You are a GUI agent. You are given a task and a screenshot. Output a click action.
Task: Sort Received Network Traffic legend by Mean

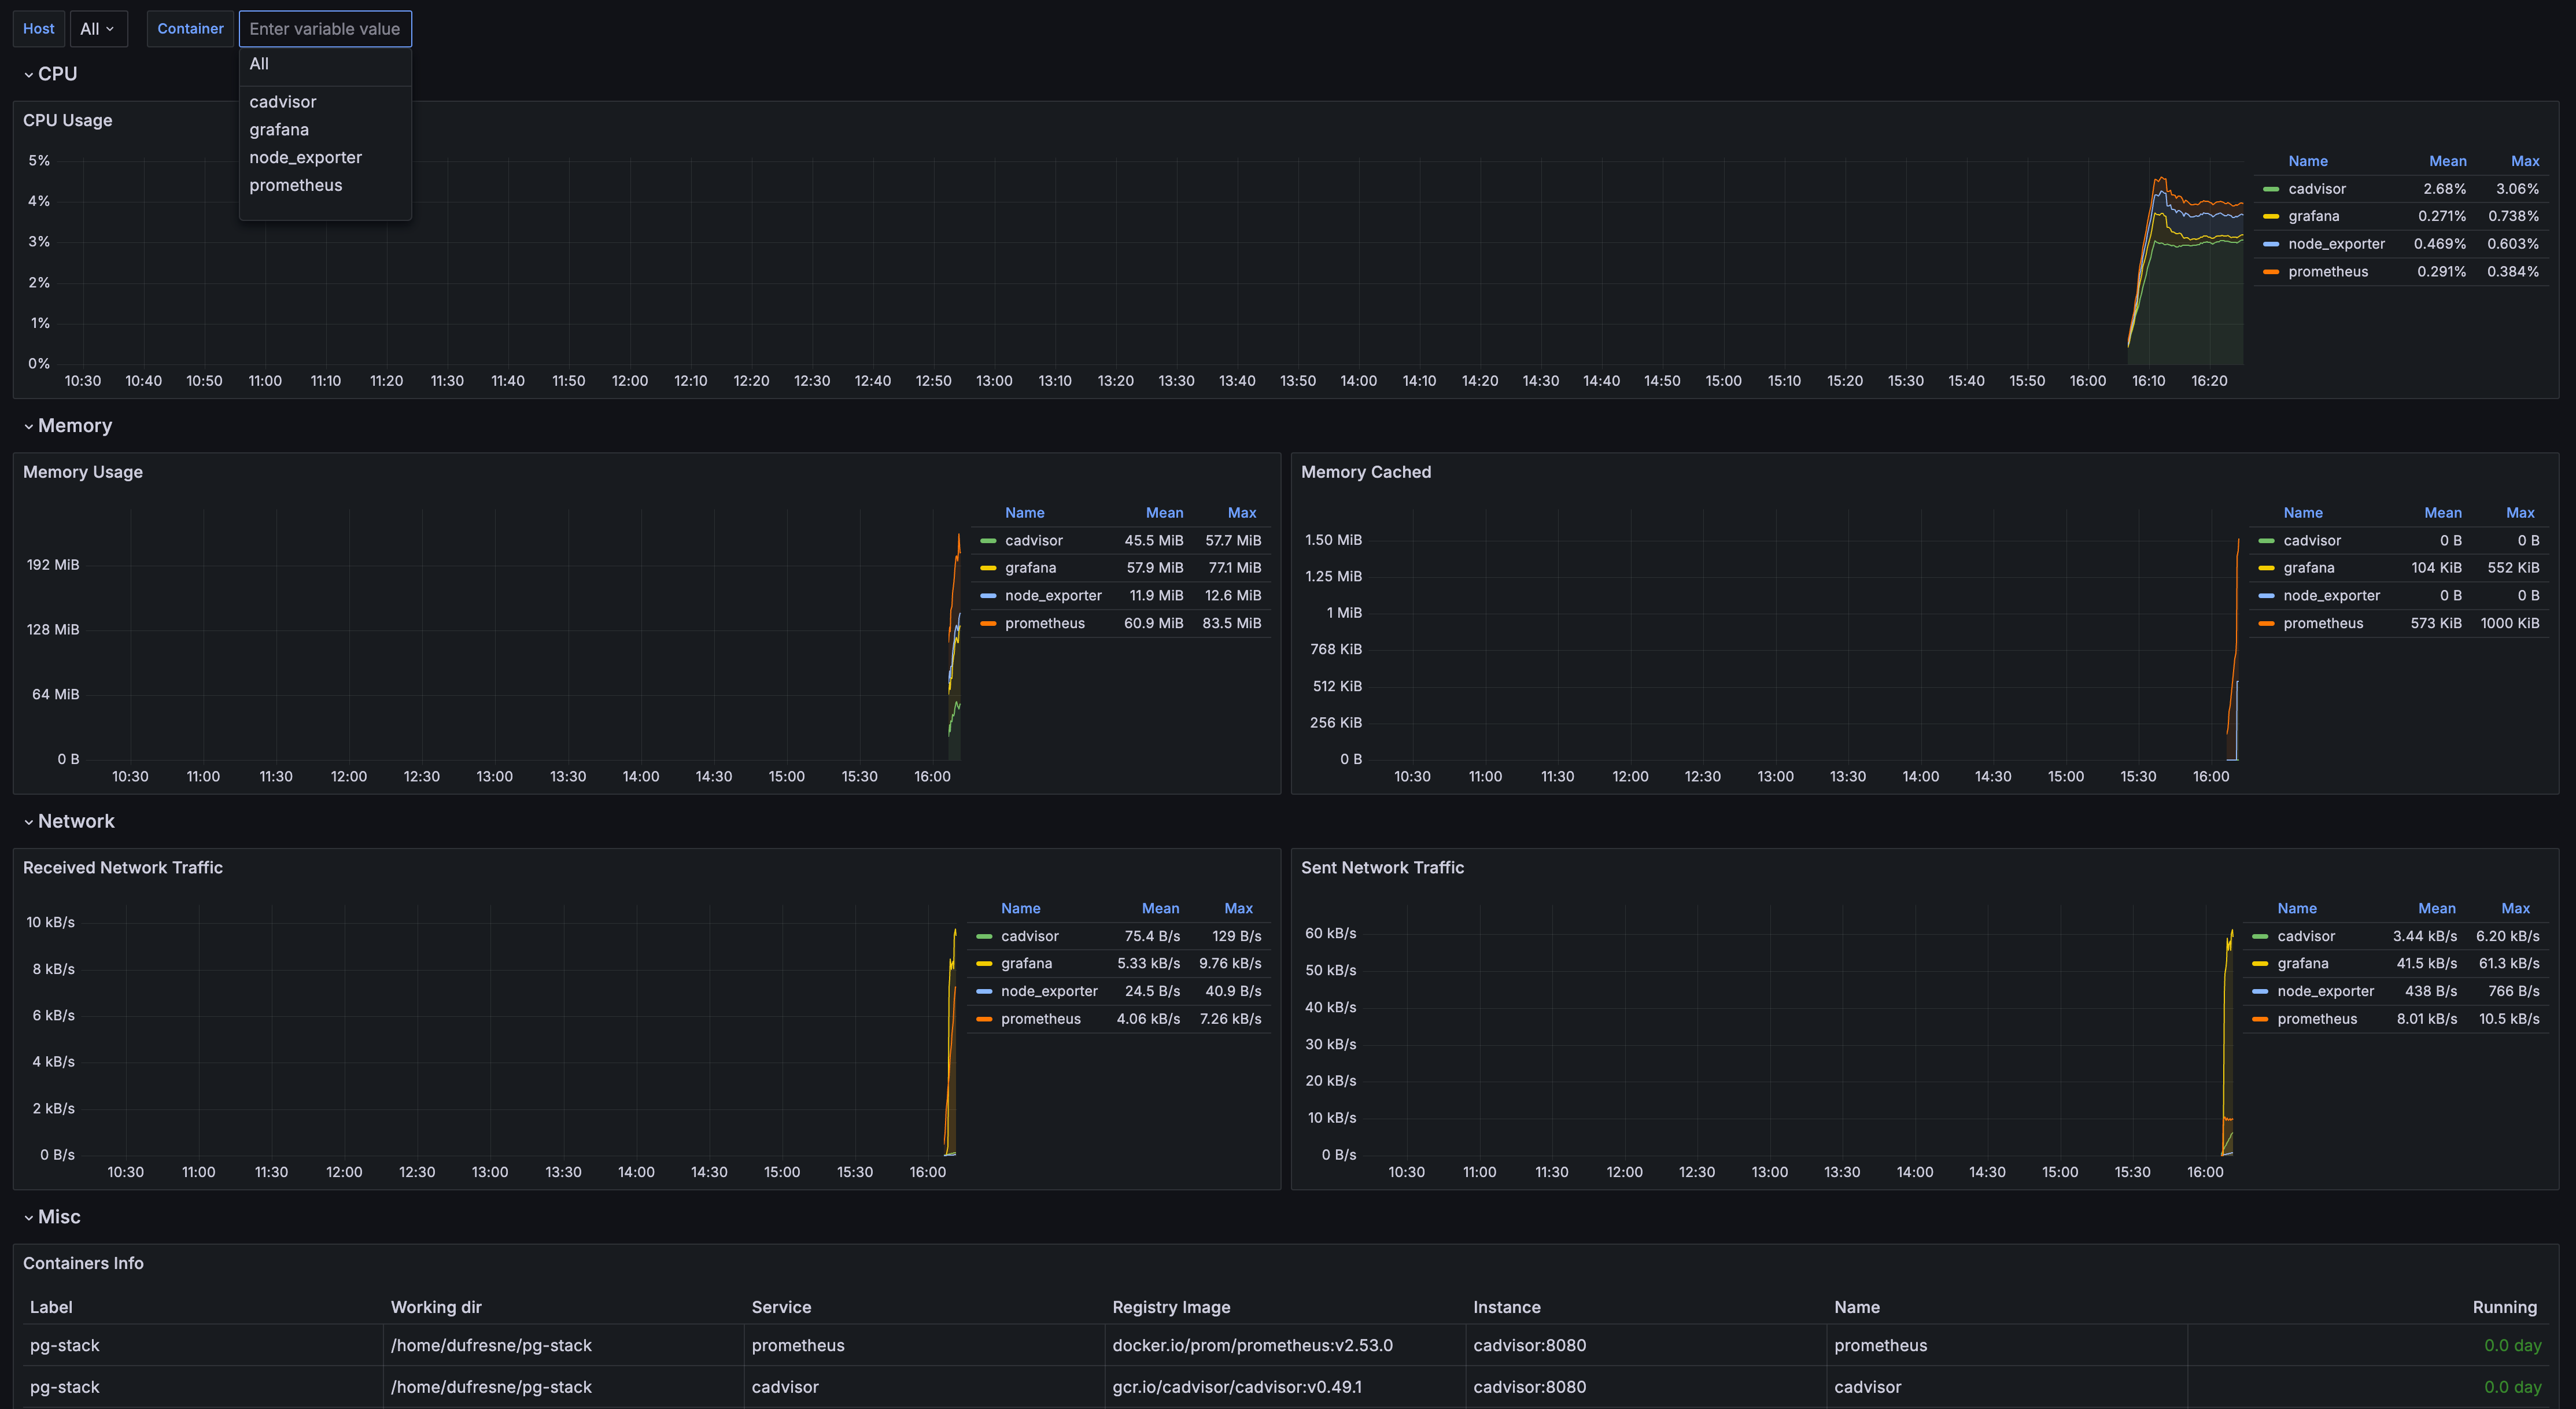(x=1160, y=909)
